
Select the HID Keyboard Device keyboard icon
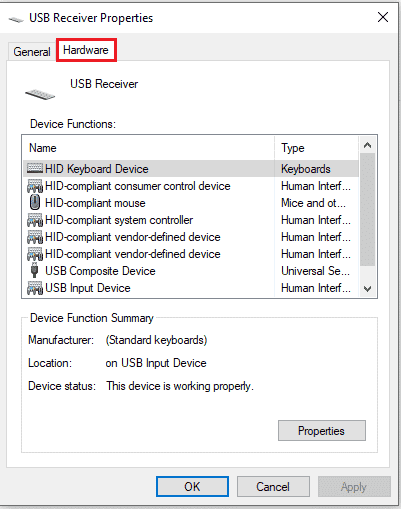[35, 168]
